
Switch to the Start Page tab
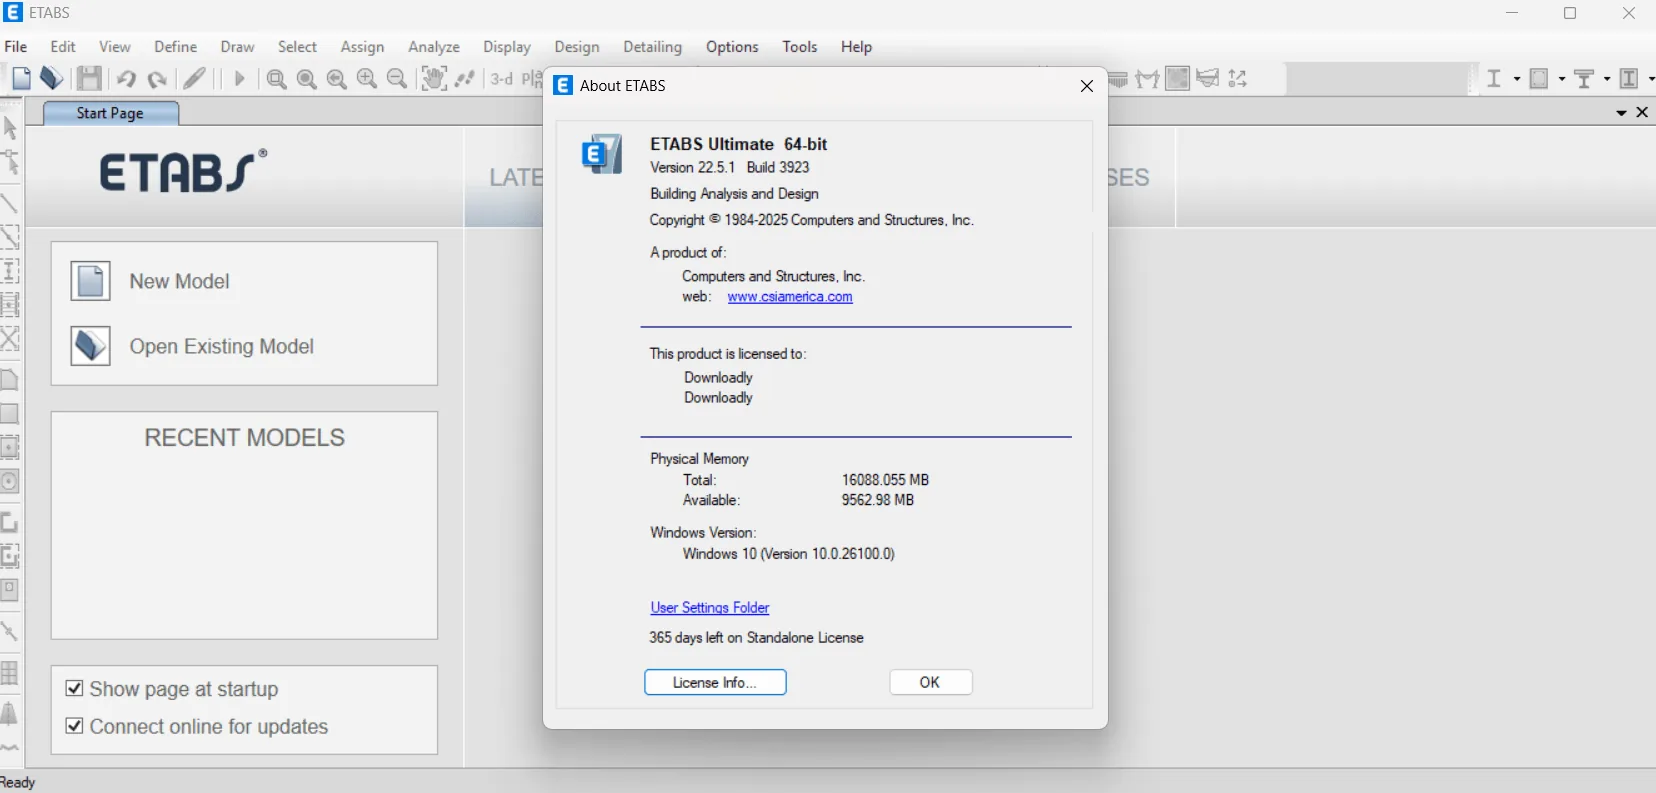click(110, 113)
